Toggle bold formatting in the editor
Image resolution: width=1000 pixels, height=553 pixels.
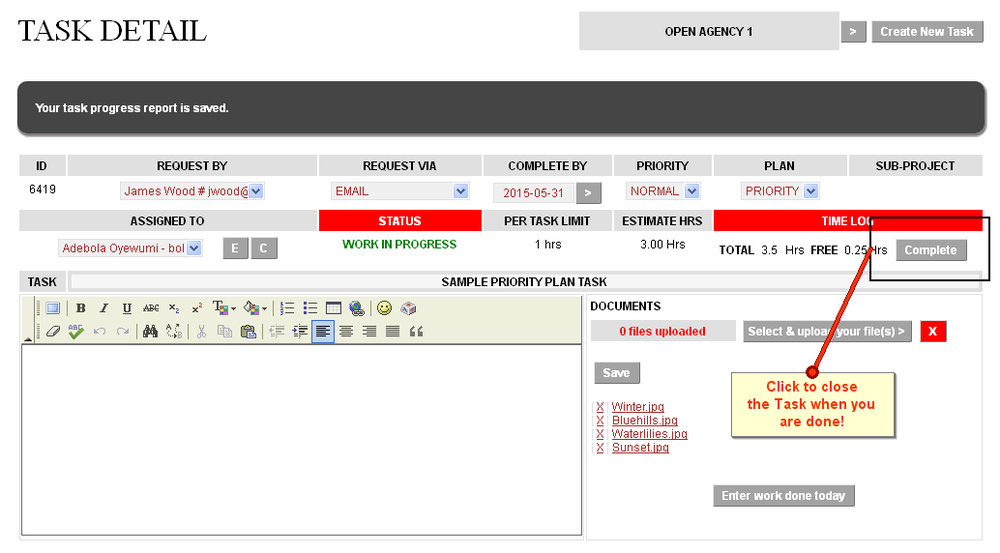tap(81, 309)
